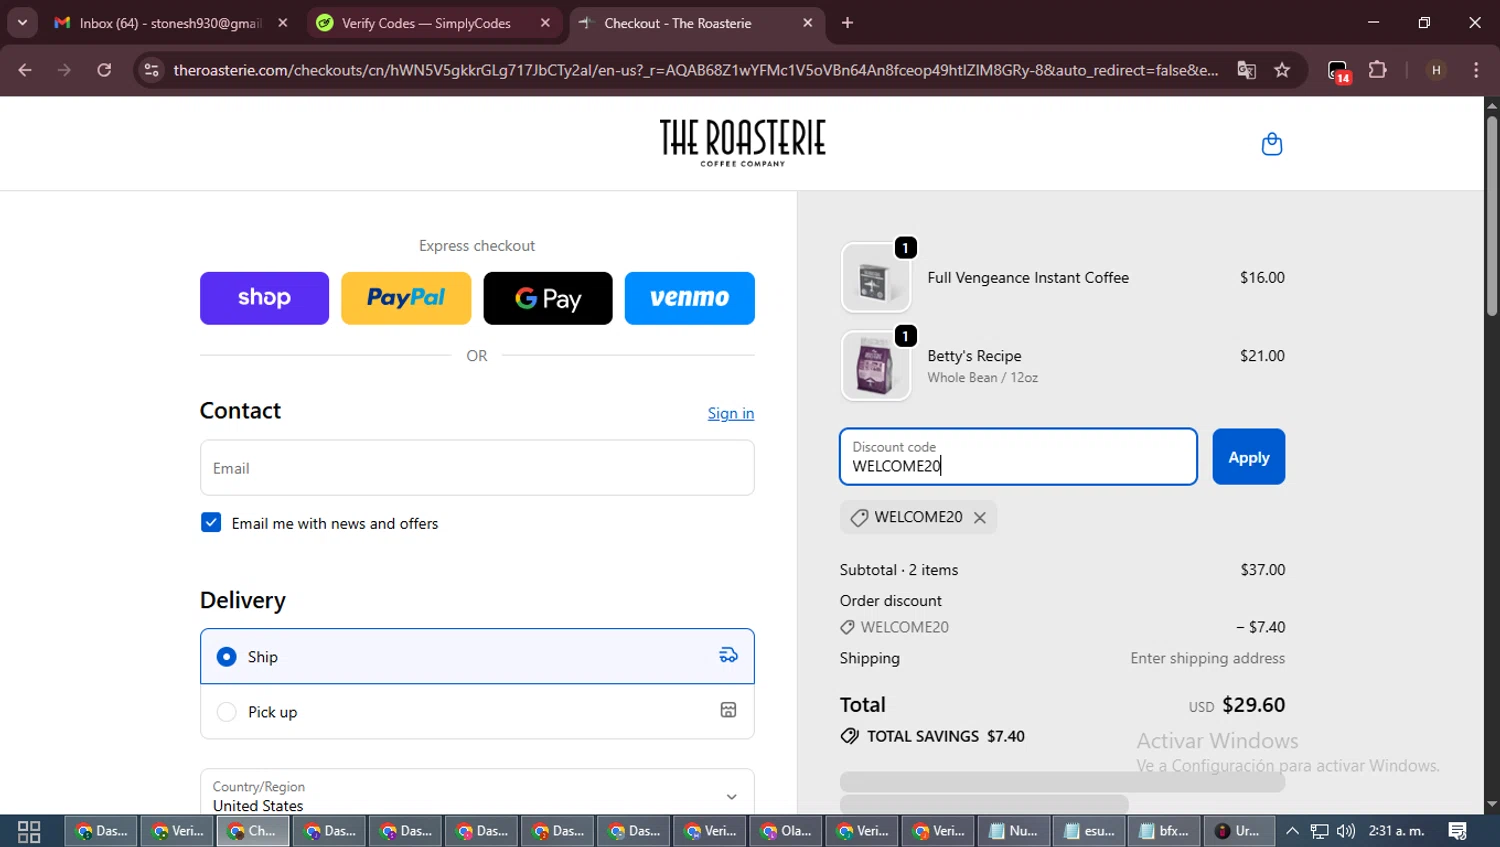The image size is (1500, 847).
Task: Uncheck Email me with news and offers
Action: tap(211, 523)
